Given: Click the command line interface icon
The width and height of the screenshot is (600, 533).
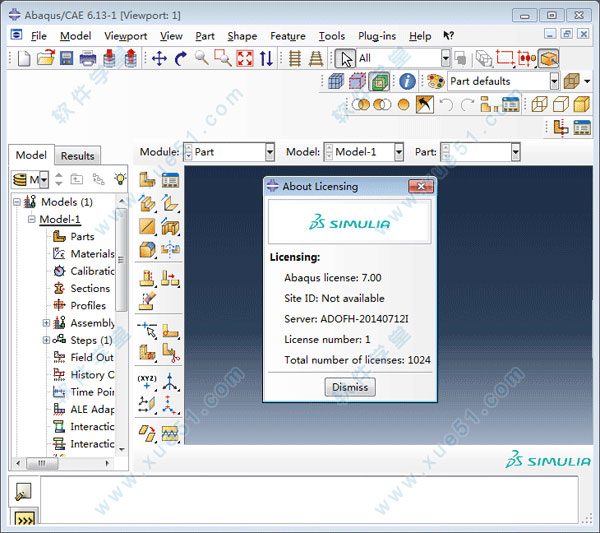Looking at the screenshot, I should point(25,520).
